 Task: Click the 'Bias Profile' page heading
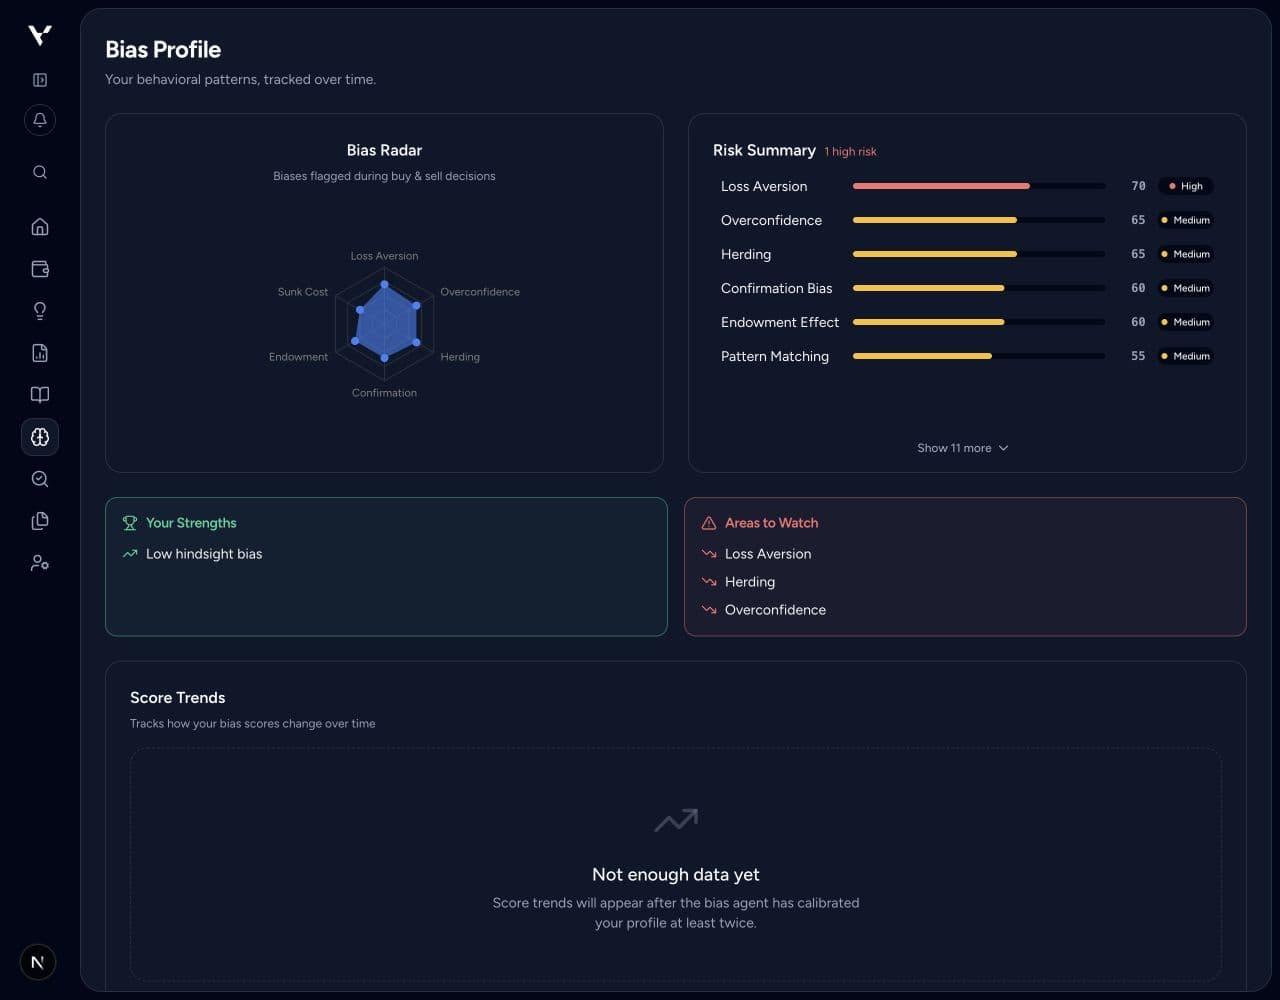coord(163,50)
